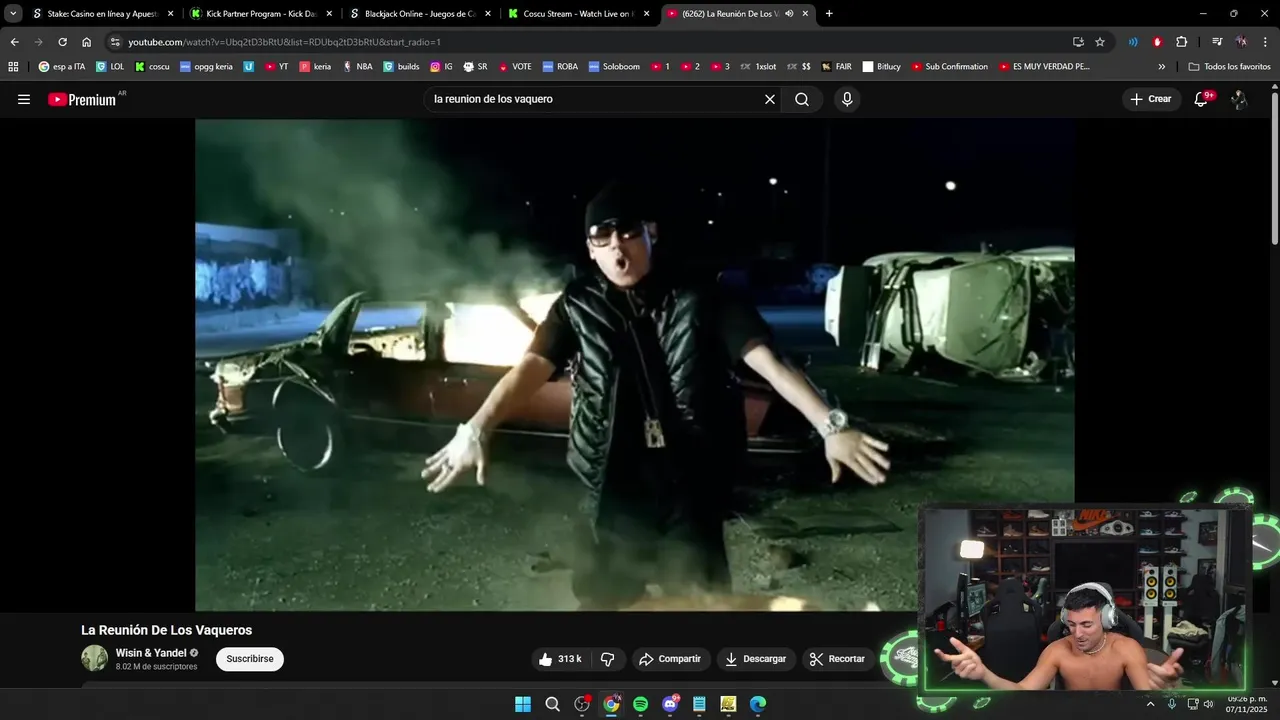The width and height of the screenshot is (1280, 720).
Task: Open Wisin & Yandel channel avatar
Action: pos(95,658)
